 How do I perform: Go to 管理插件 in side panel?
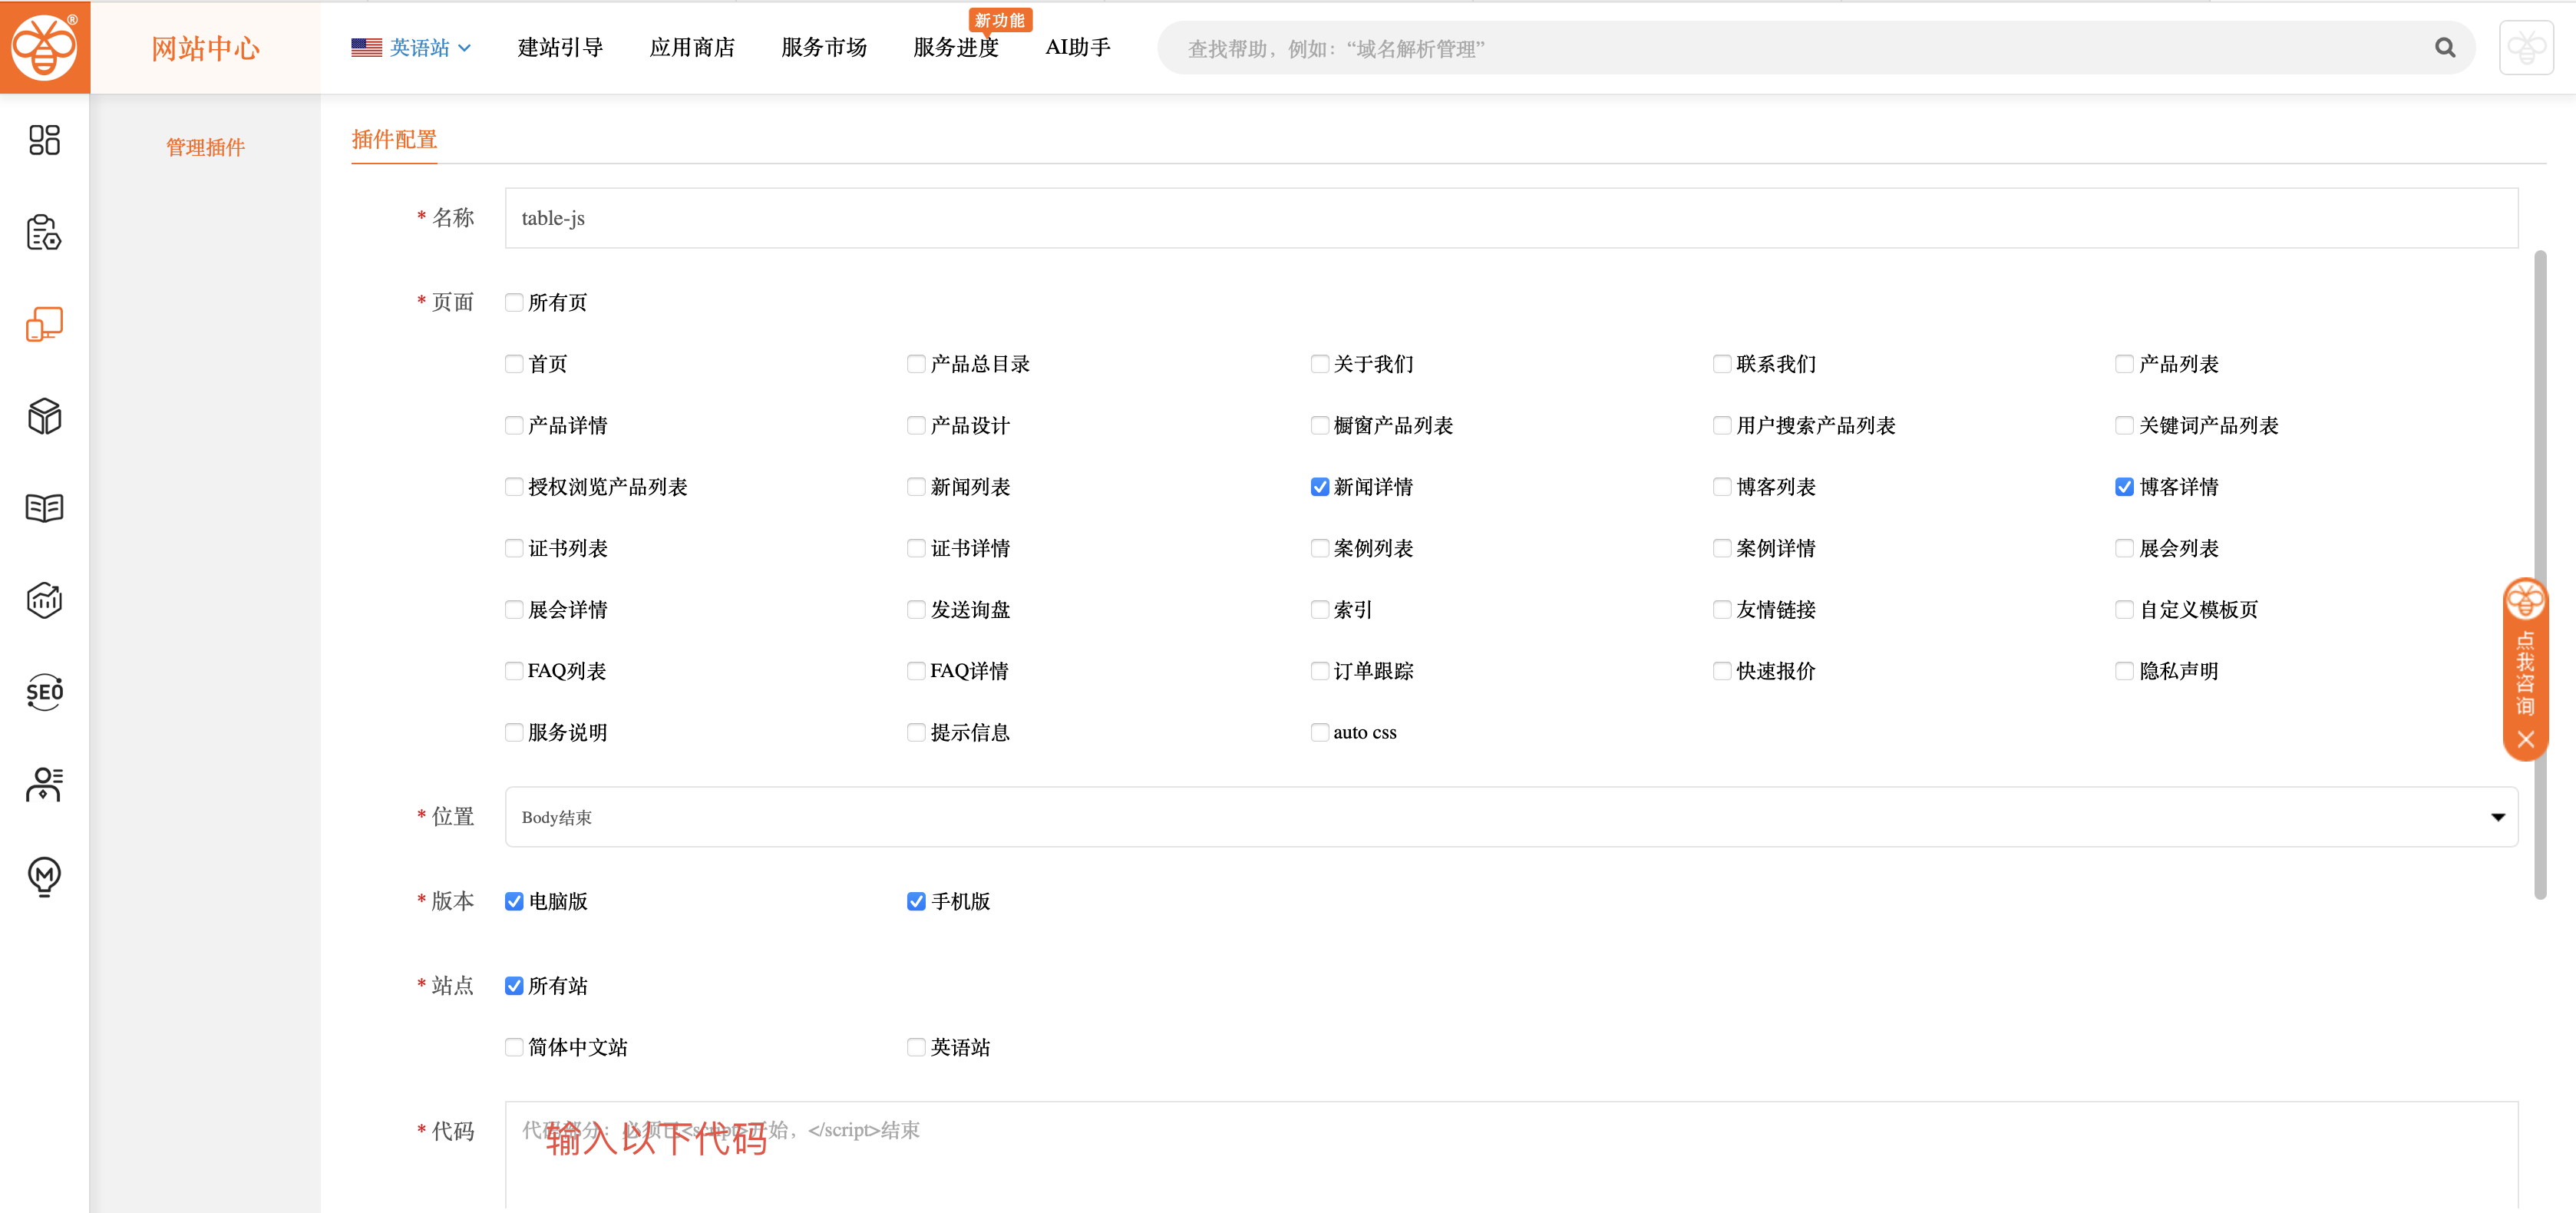pos(205,147)
